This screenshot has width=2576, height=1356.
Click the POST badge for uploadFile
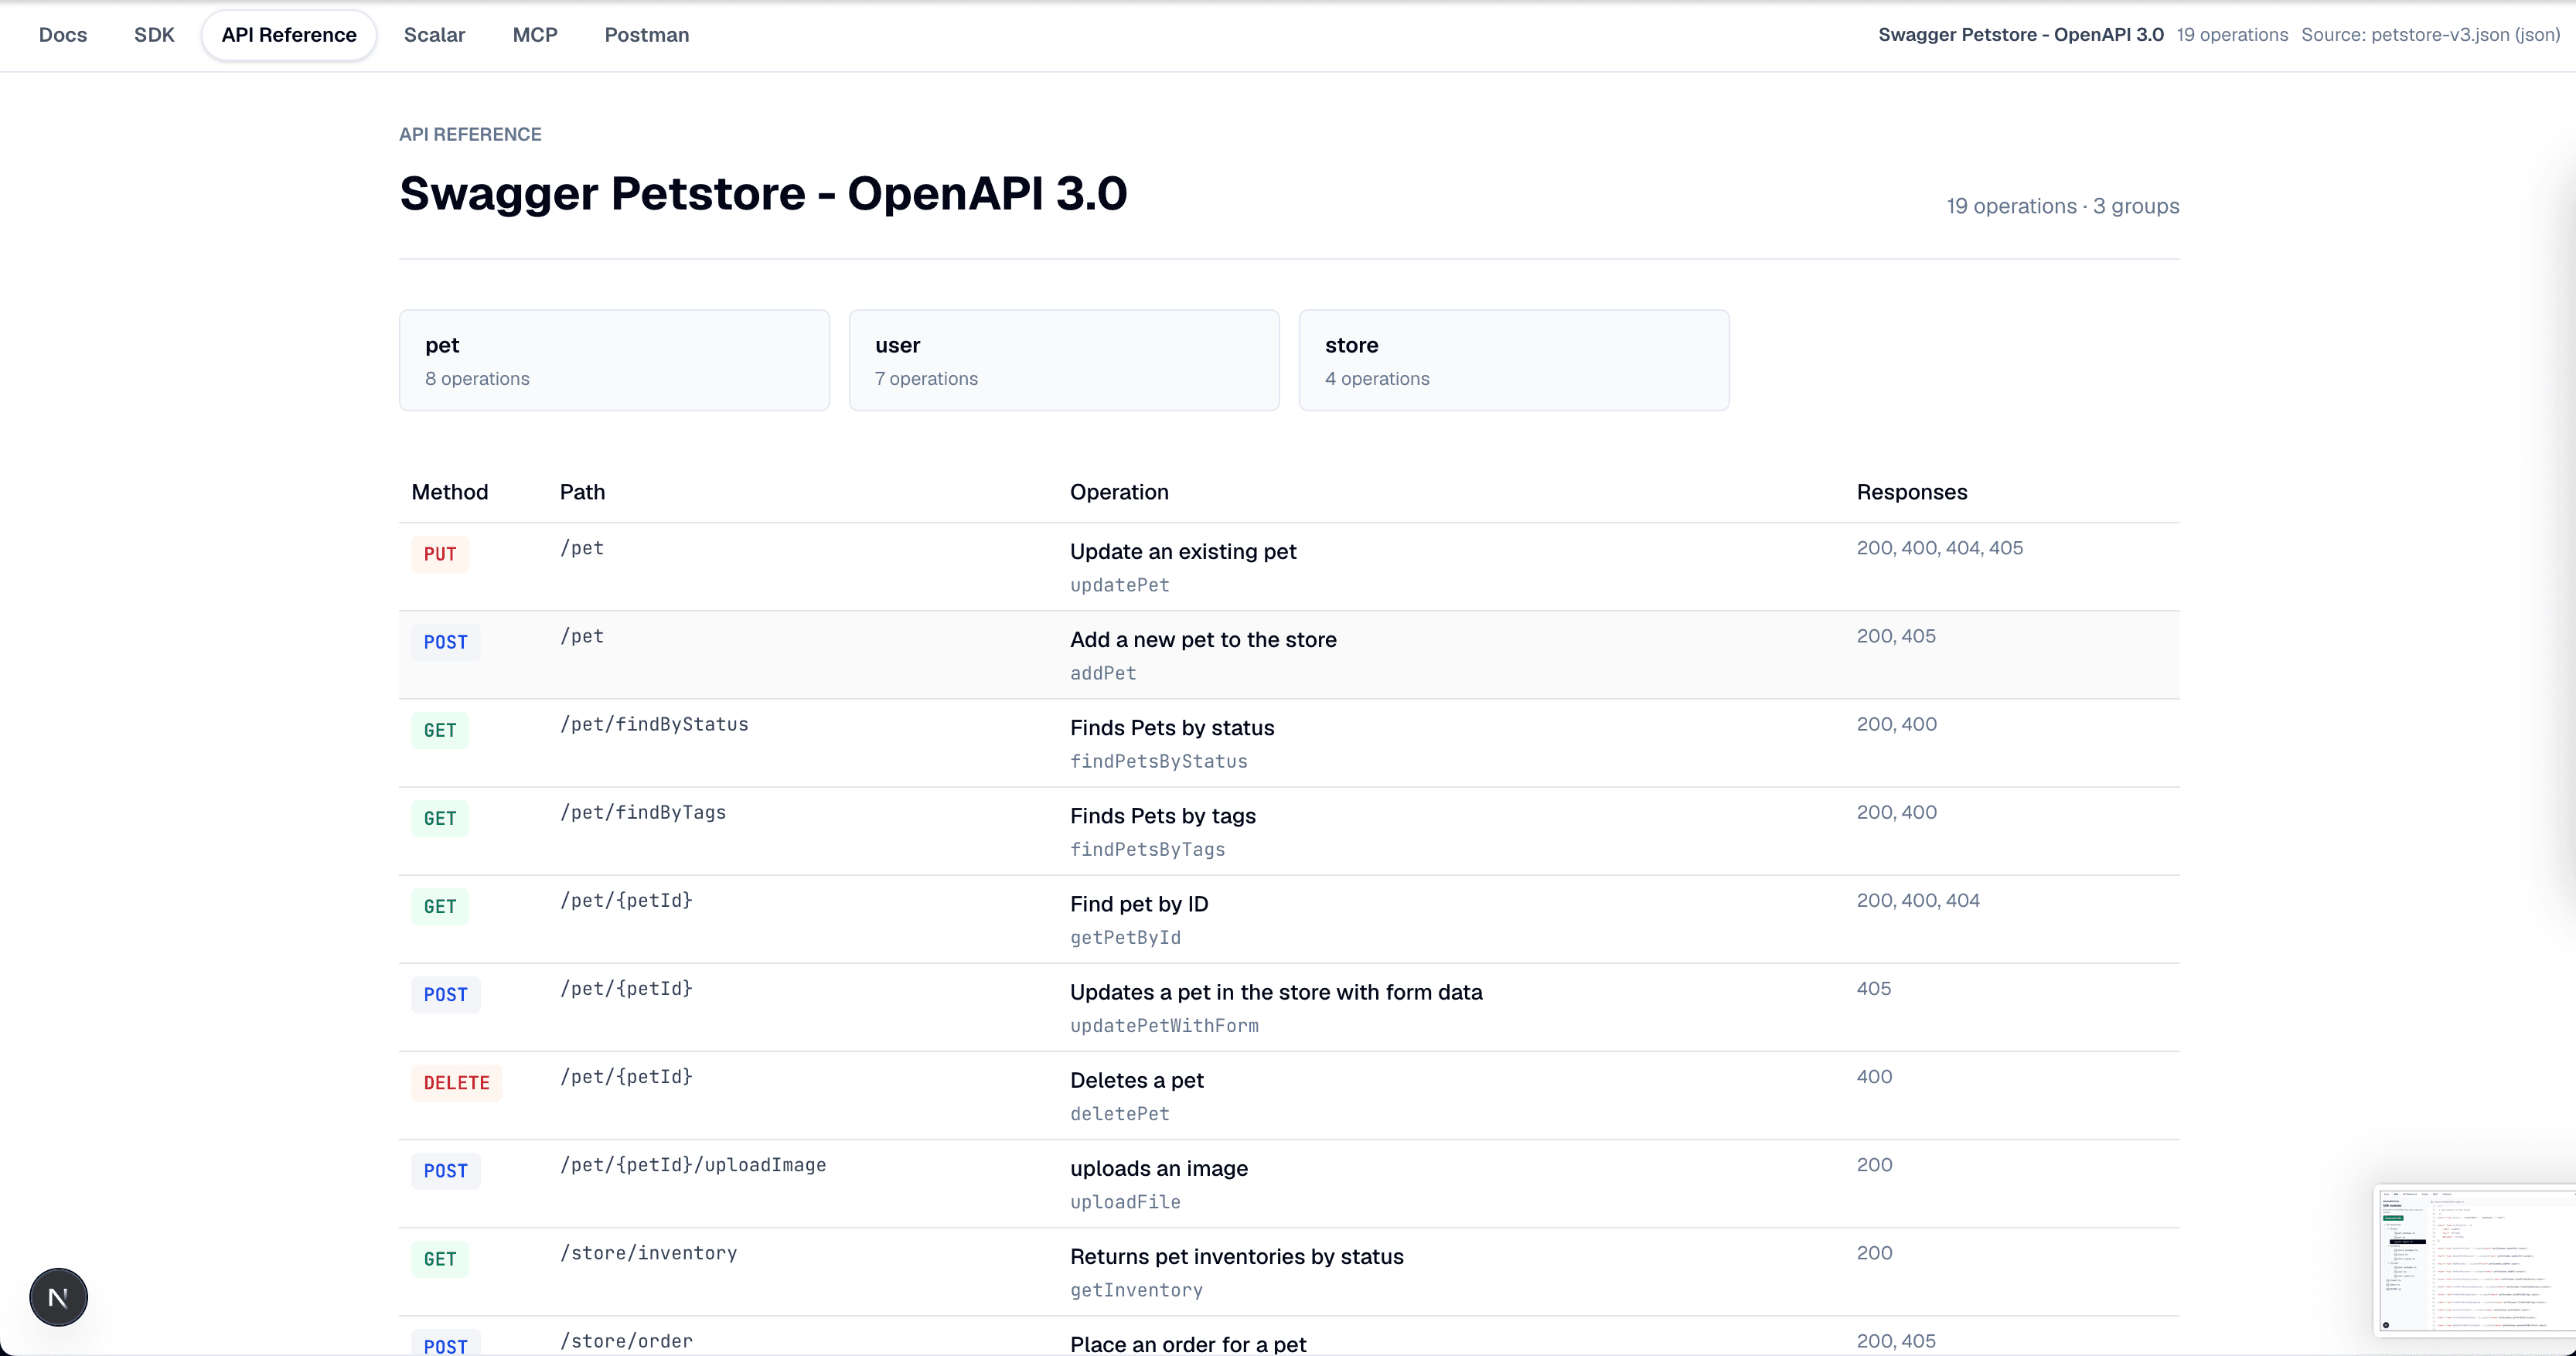(x=445, y=1170)
